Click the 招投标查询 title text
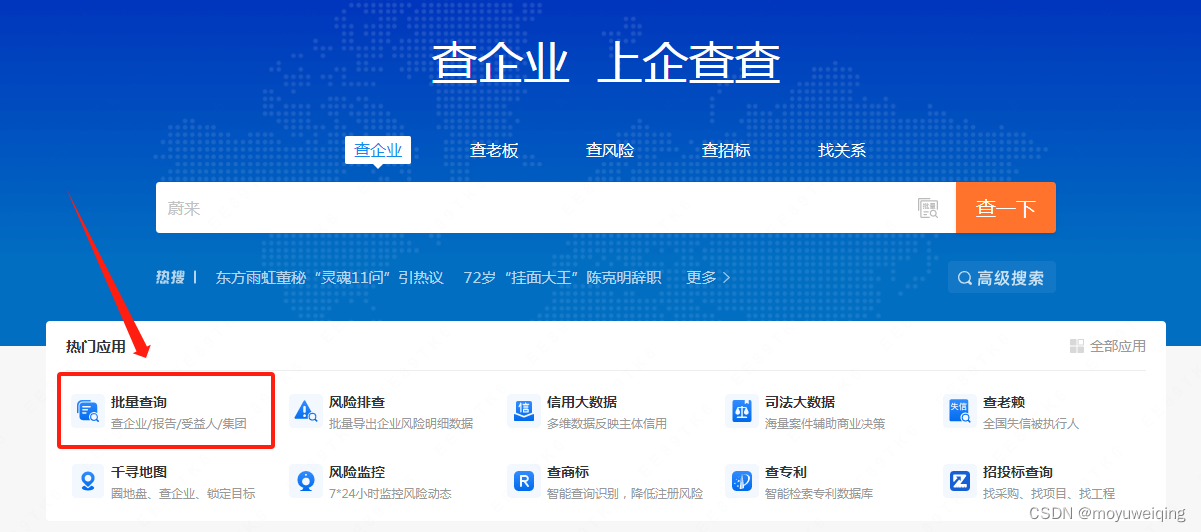 tap(1018, 472)
